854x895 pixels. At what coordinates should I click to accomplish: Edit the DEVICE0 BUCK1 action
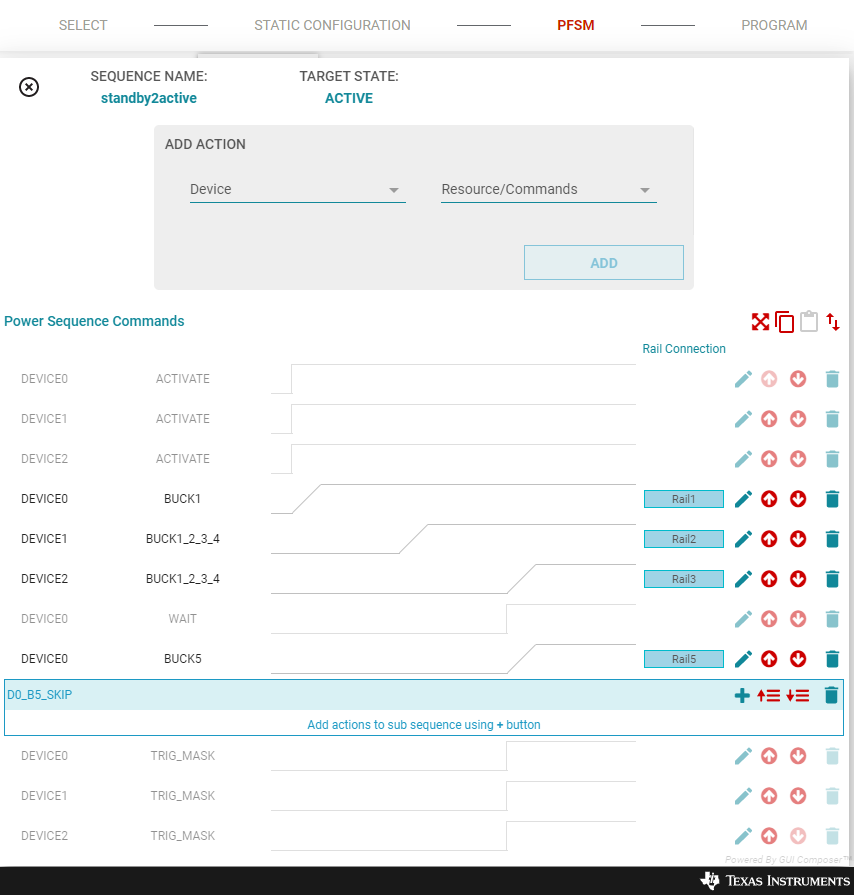pyautogui.click(x=743, y=499)
